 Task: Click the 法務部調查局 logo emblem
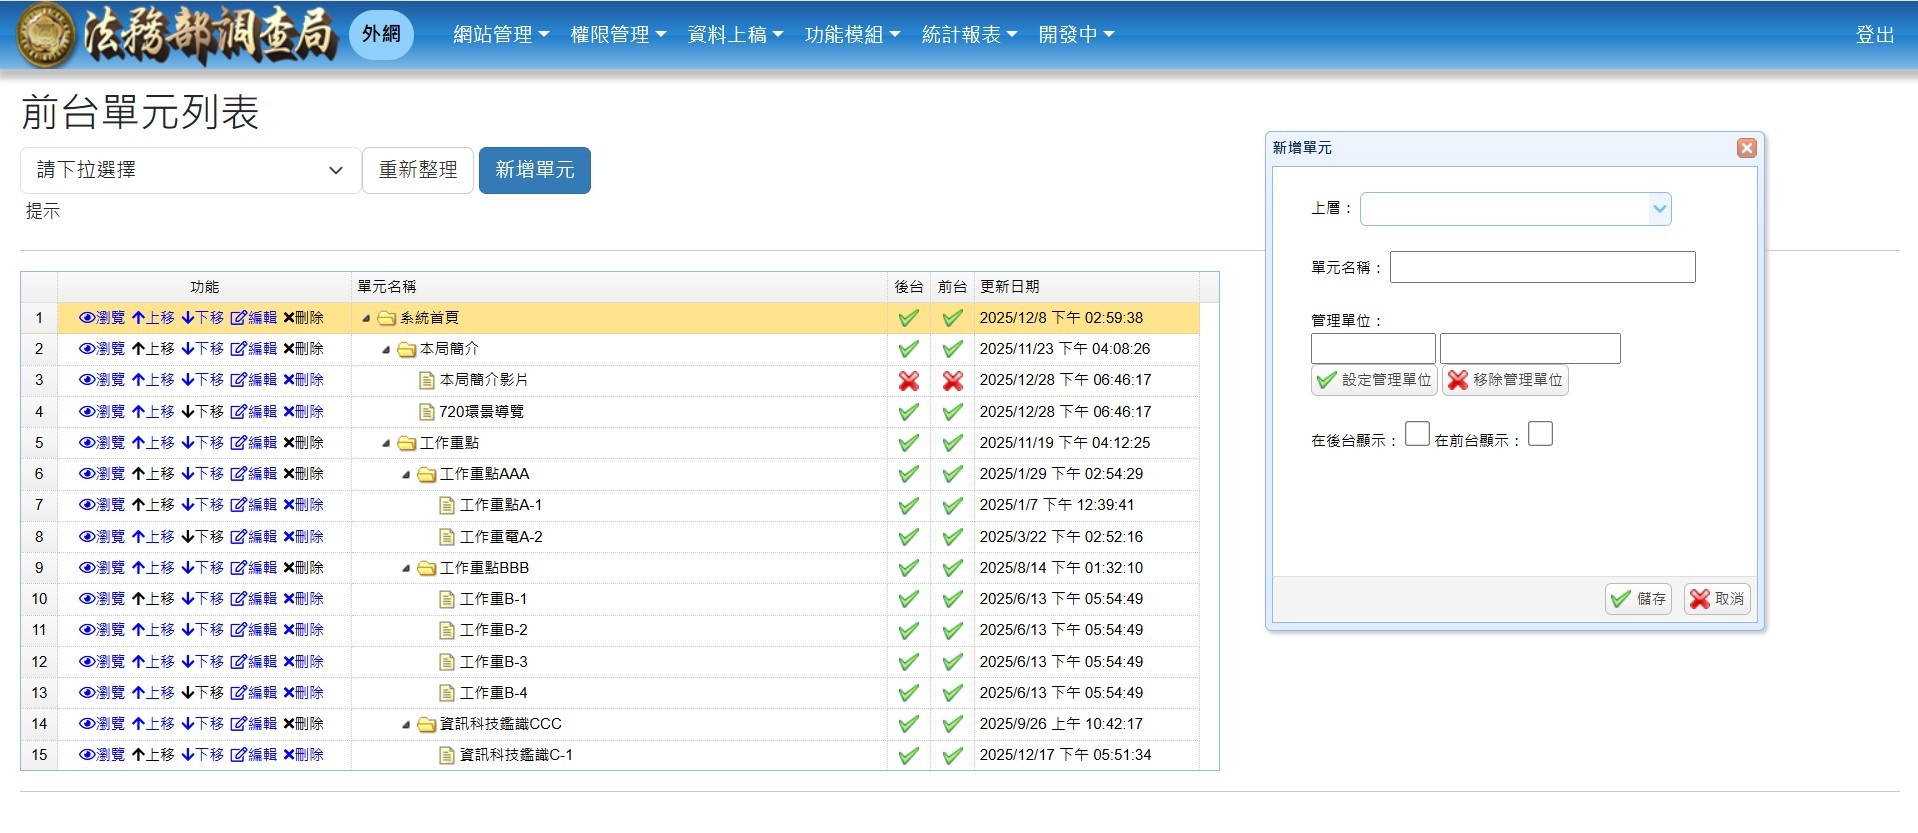[45, 34]
